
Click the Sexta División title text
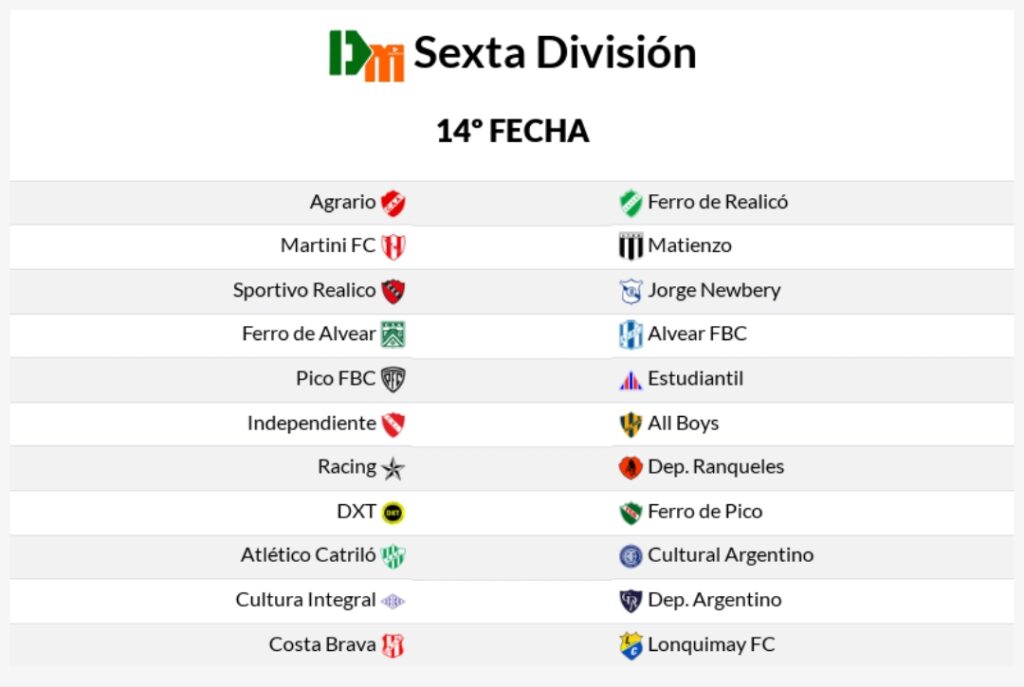555,53
